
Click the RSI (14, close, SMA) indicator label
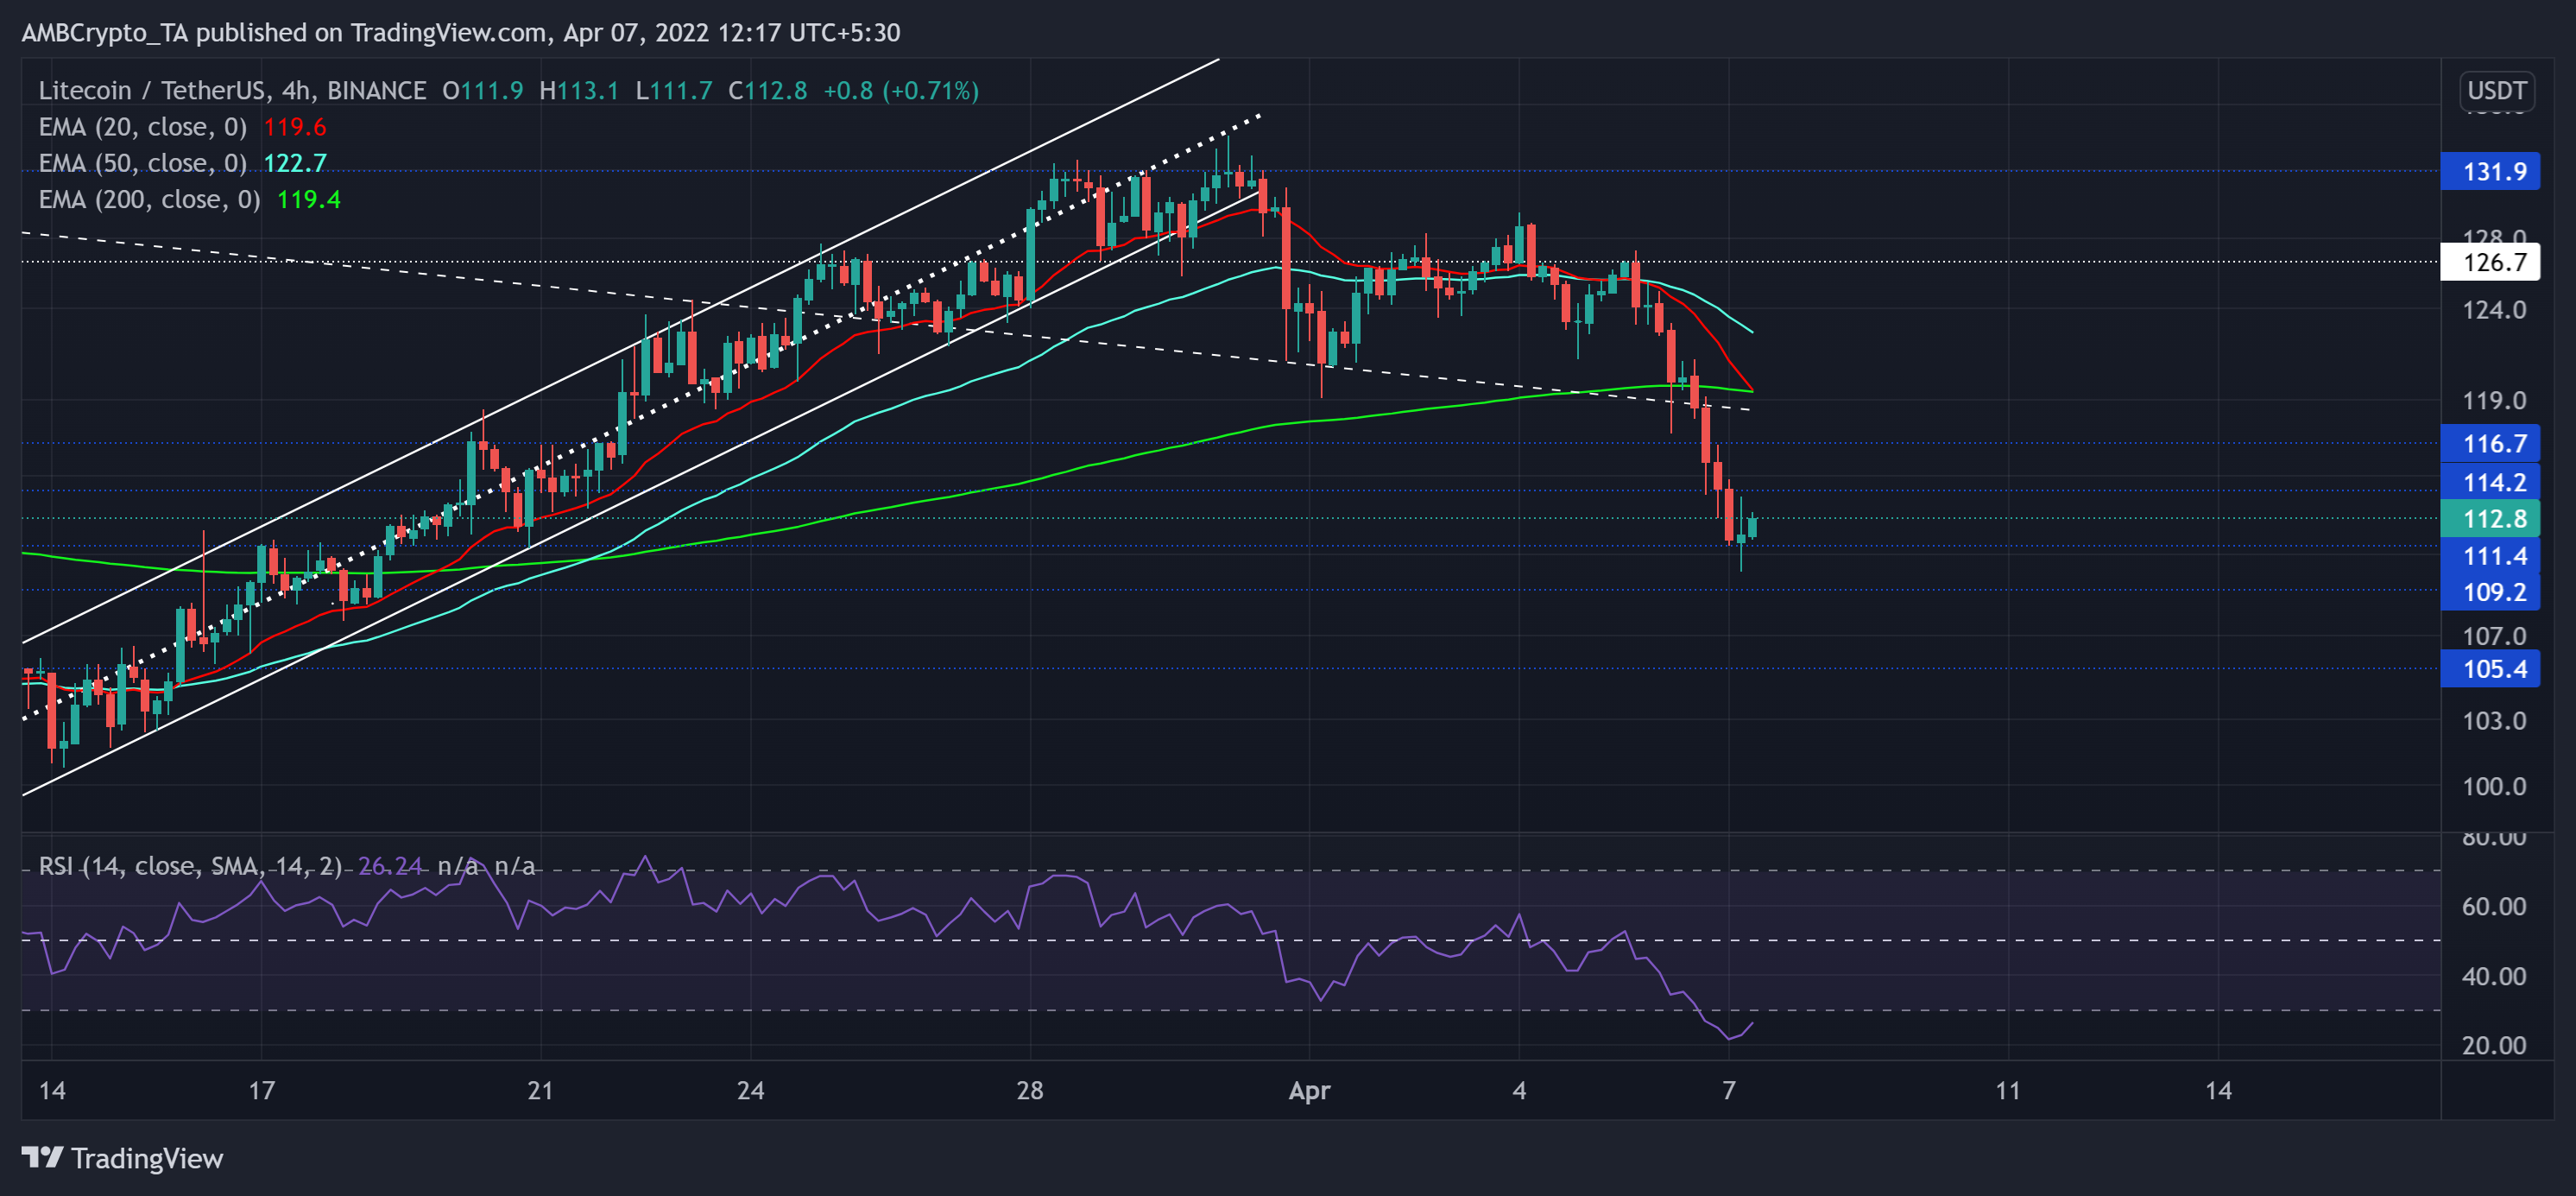pos(190,866)
